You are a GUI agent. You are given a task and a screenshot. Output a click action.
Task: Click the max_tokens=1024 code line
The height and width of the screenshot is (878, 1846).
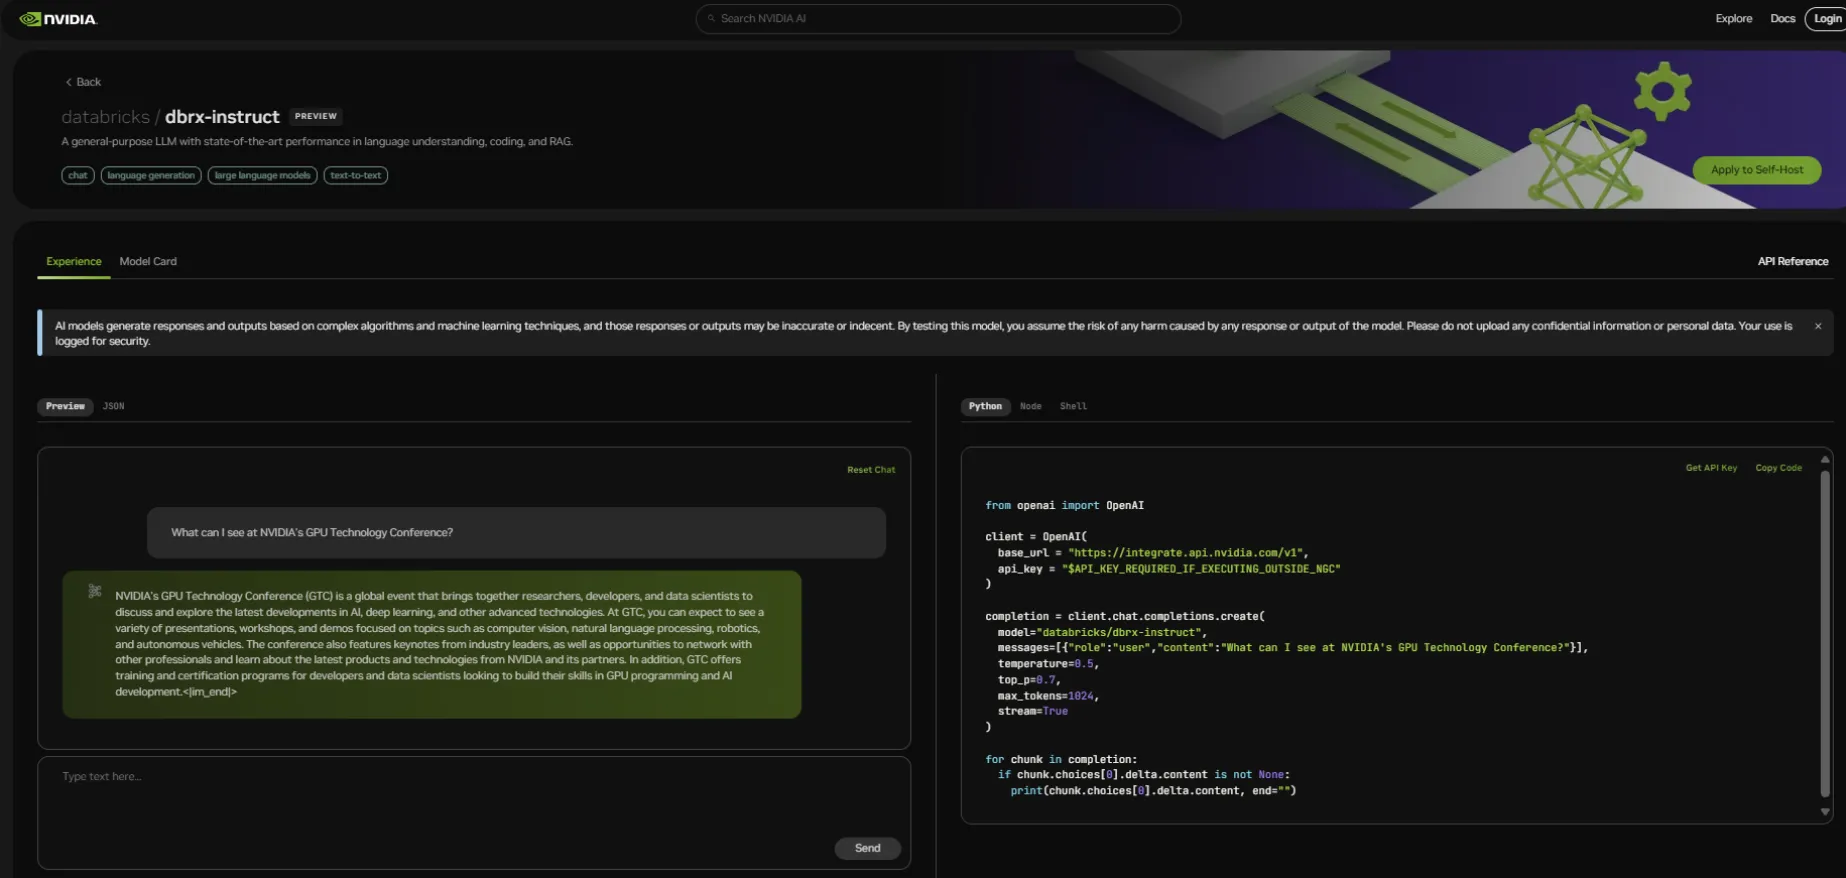click(1048, 696)
